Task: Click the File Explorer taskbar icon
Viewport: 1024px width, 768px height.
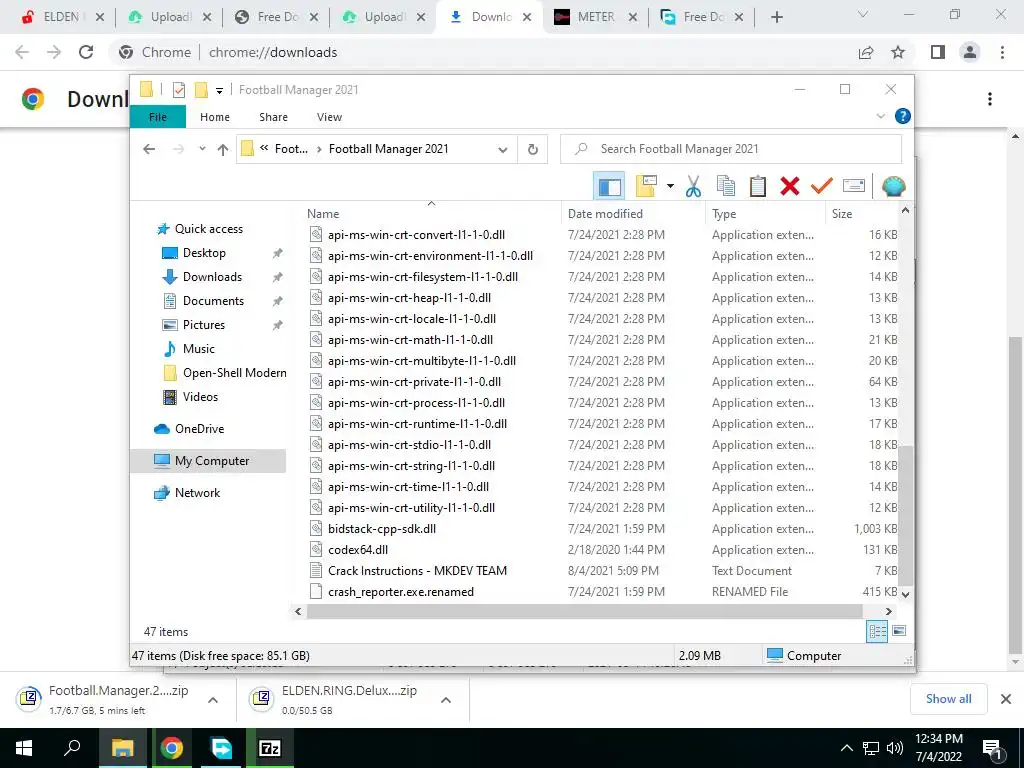Action: (x=122, y=748)
